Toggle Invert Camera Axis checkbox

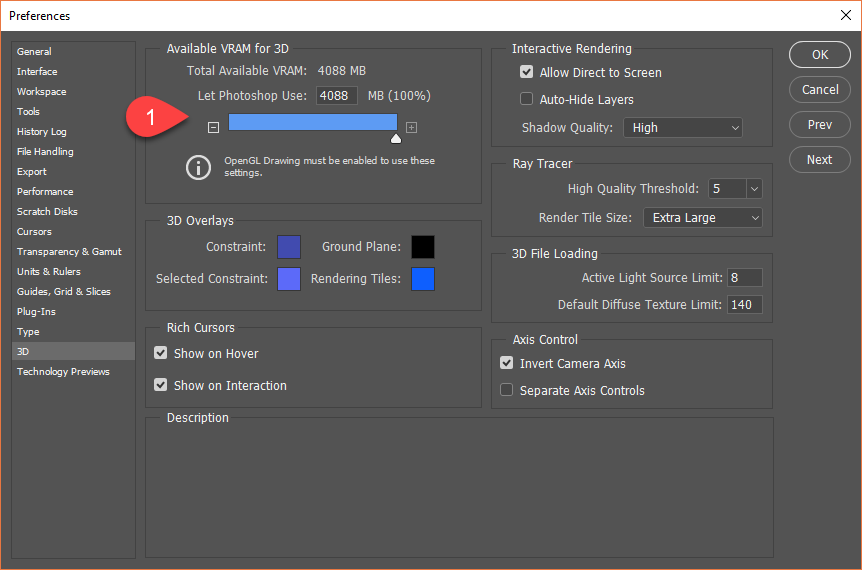click(507, 363)
